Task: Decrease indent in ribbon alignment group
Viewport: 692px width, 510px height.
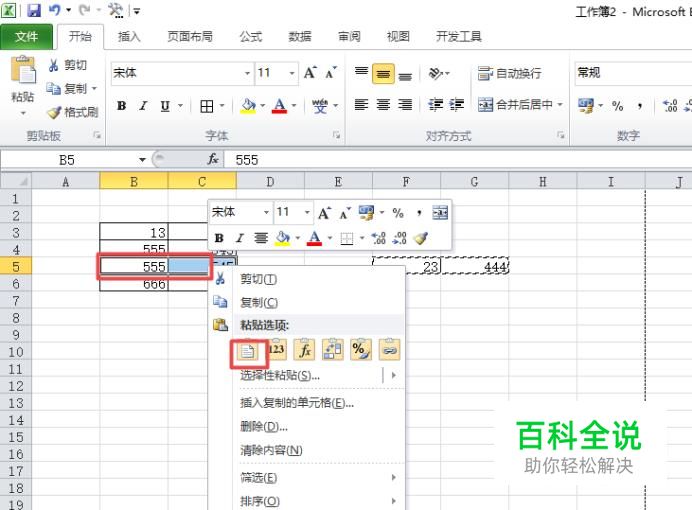Action: [436, 105]
